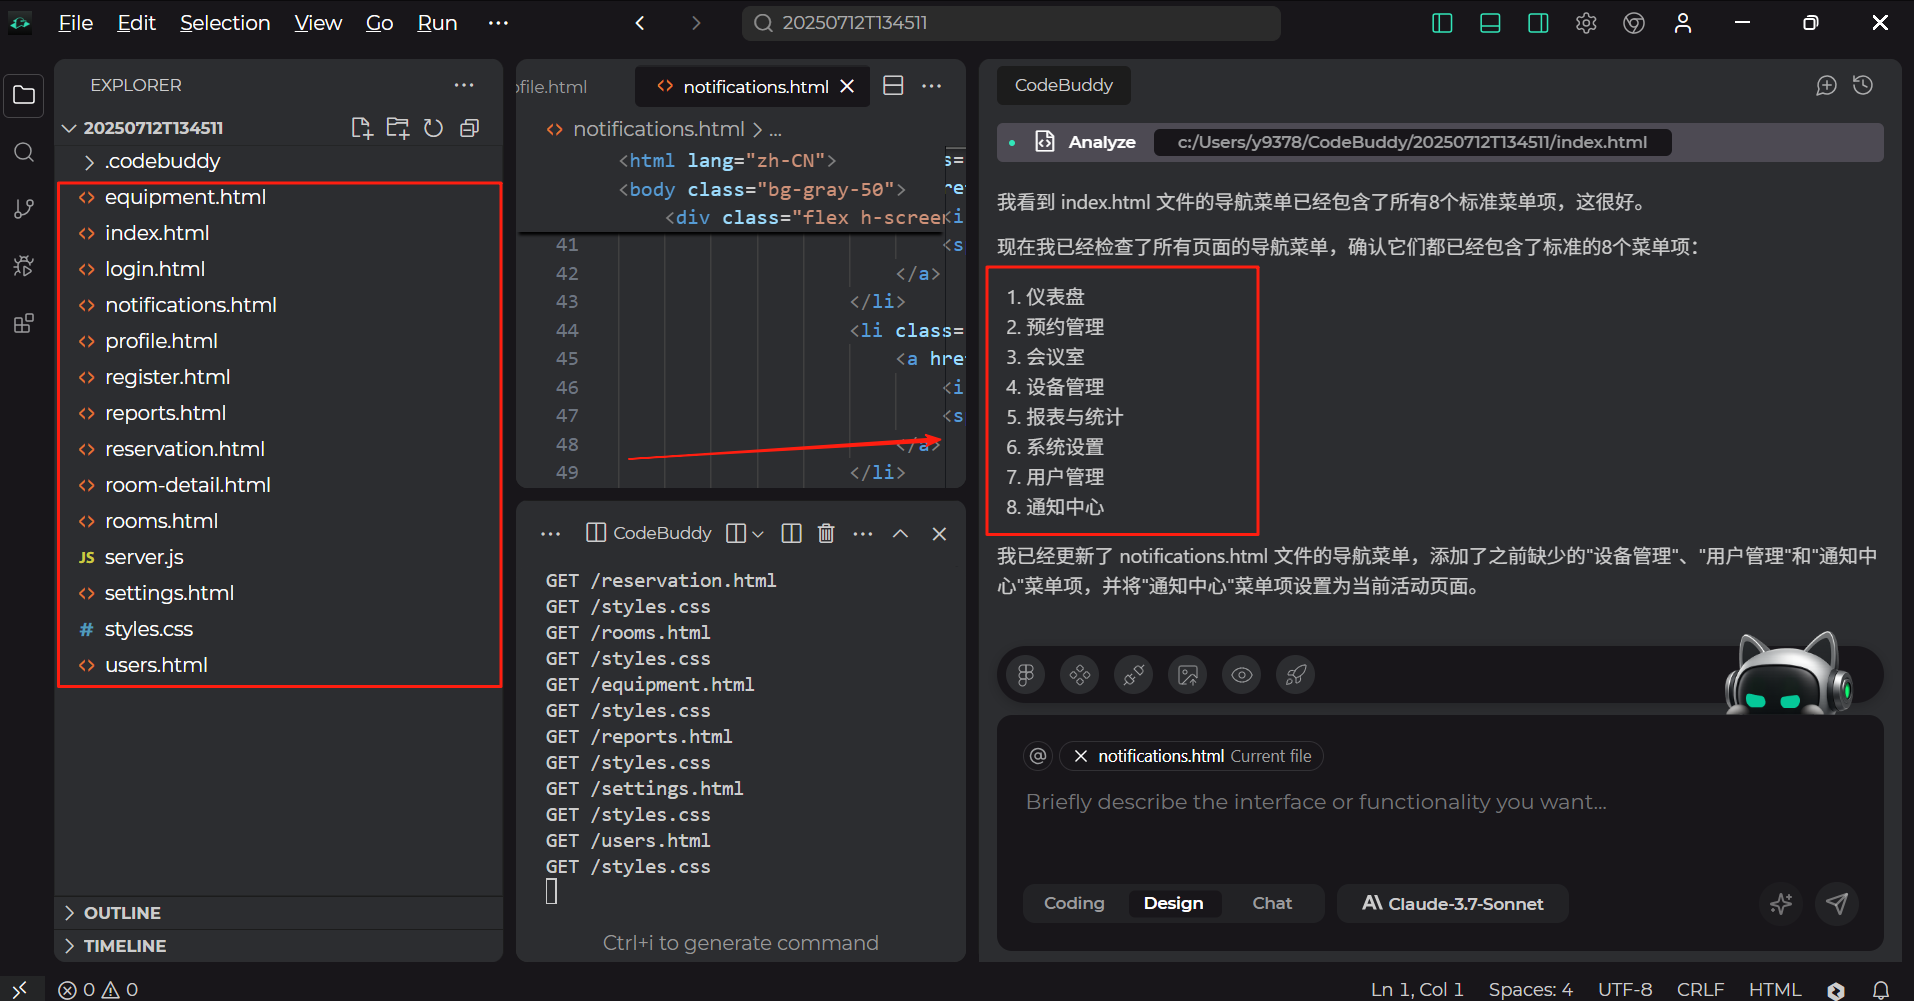Click the CRLF line ending indicator
Viewport: 1914px width, 1001px height.
click(1700, 989)
